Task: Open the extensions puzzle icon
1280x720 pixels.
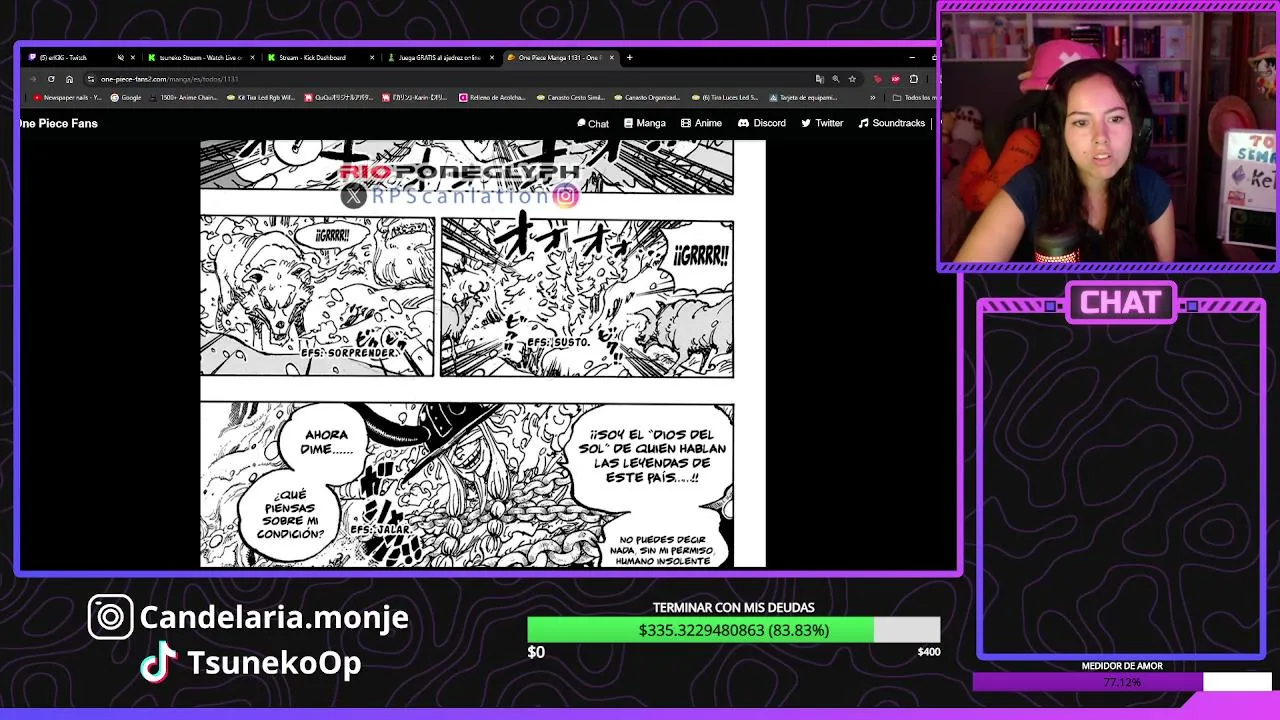Action: (x=914, y=79)
